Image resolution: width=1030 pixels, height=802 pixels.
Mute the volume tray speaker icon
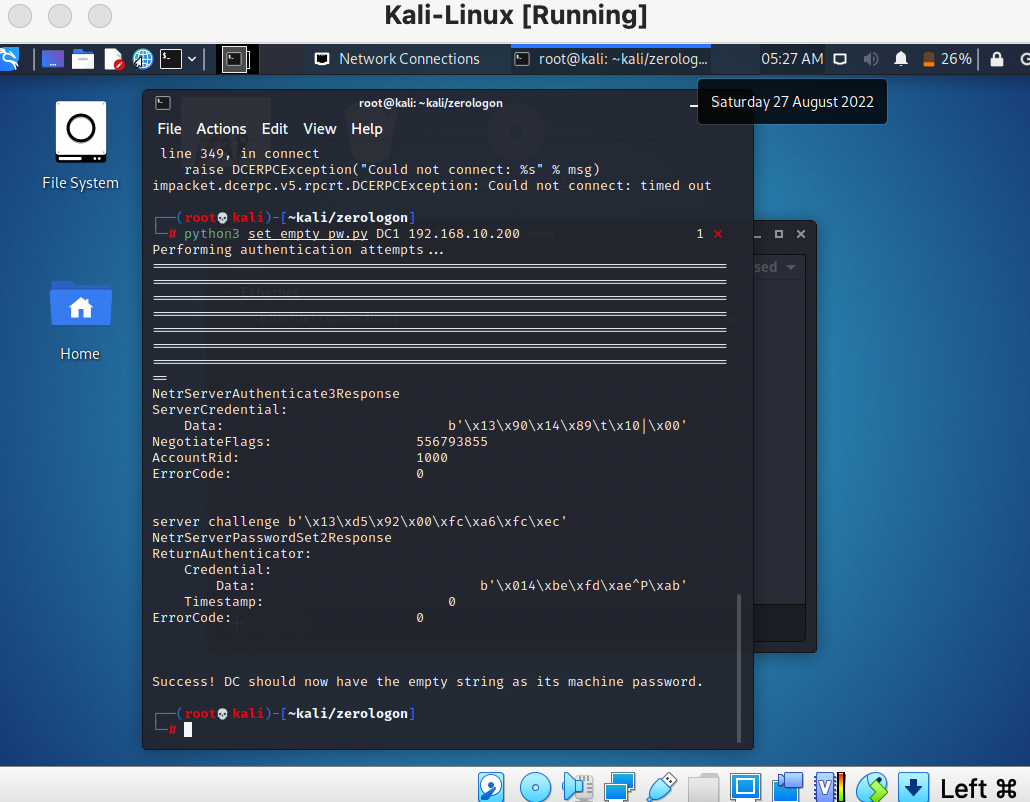tap(871, 59)
